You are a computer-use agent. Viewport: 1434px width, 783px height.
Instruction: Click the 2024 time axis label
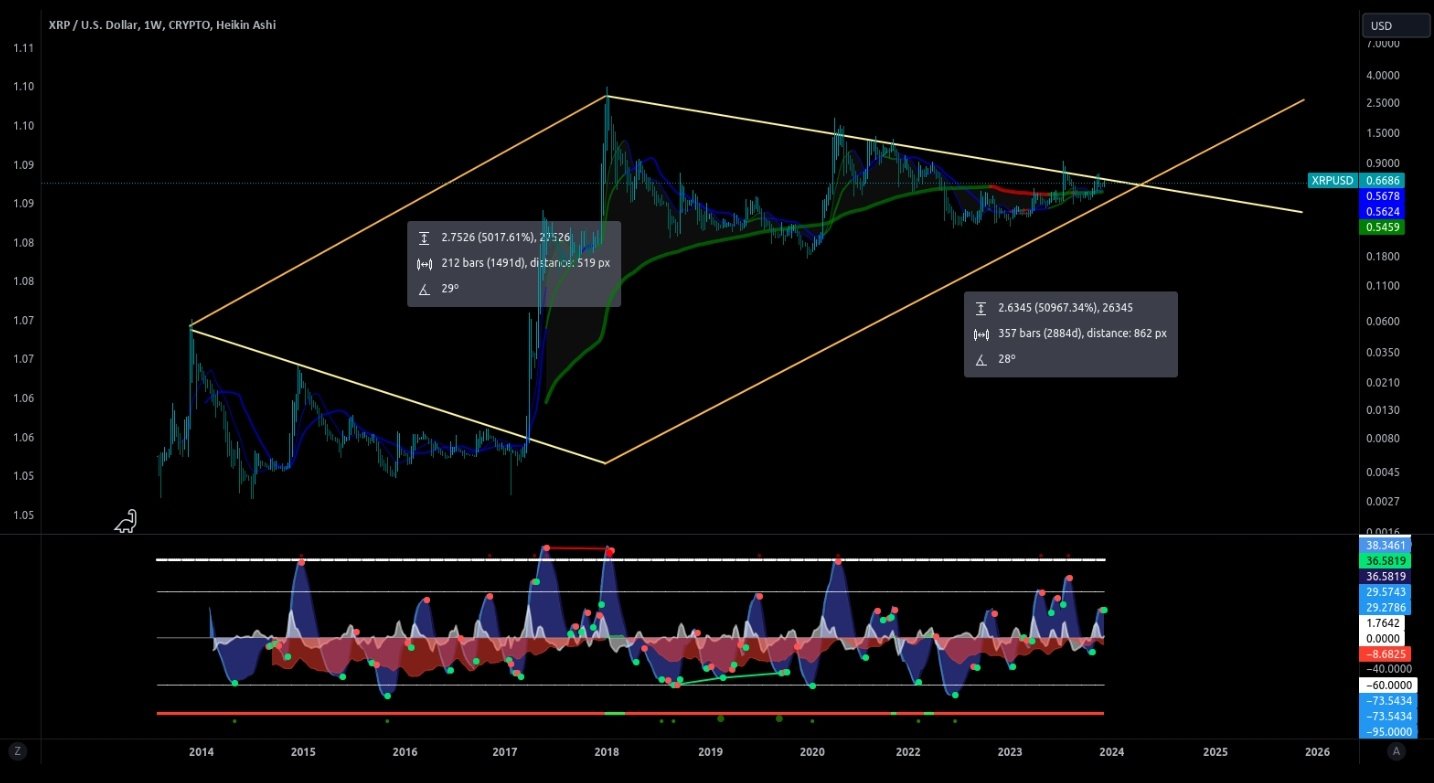click(1112, 751)
